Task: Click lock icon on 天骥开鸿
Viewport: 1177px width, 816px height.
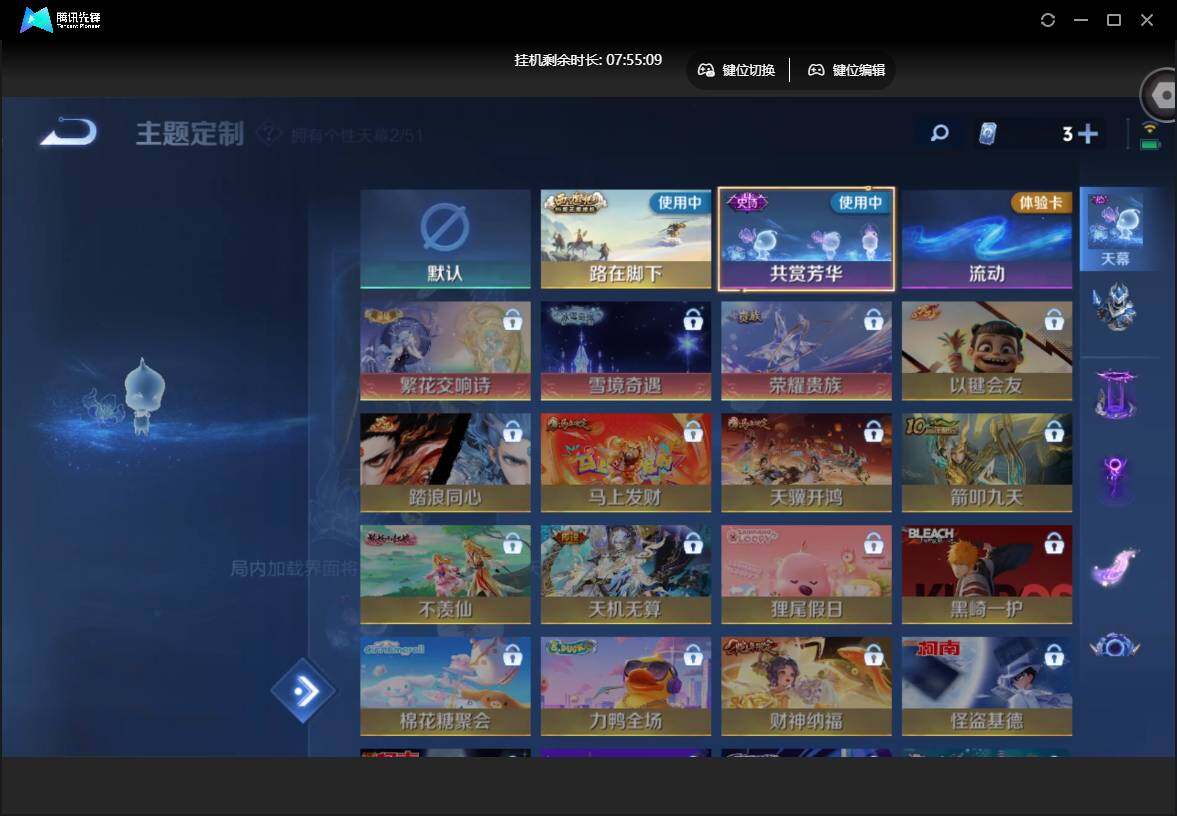Action: (873, 432)
